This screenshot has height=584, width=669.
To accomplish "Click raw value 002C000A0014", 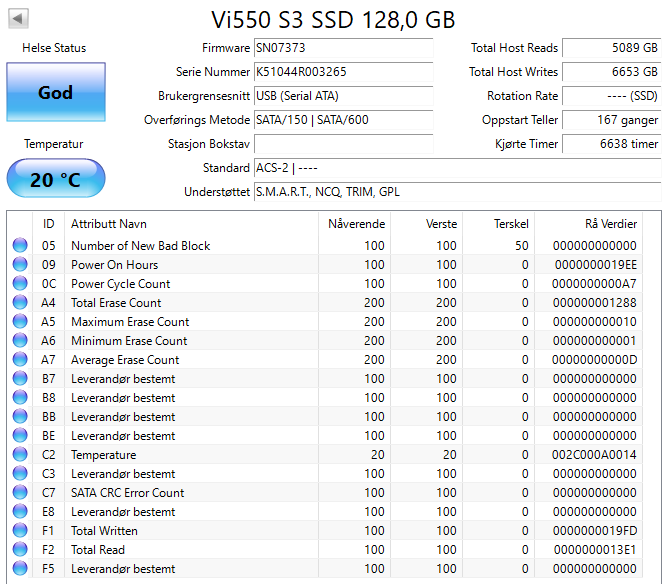I will coord(594,455).
